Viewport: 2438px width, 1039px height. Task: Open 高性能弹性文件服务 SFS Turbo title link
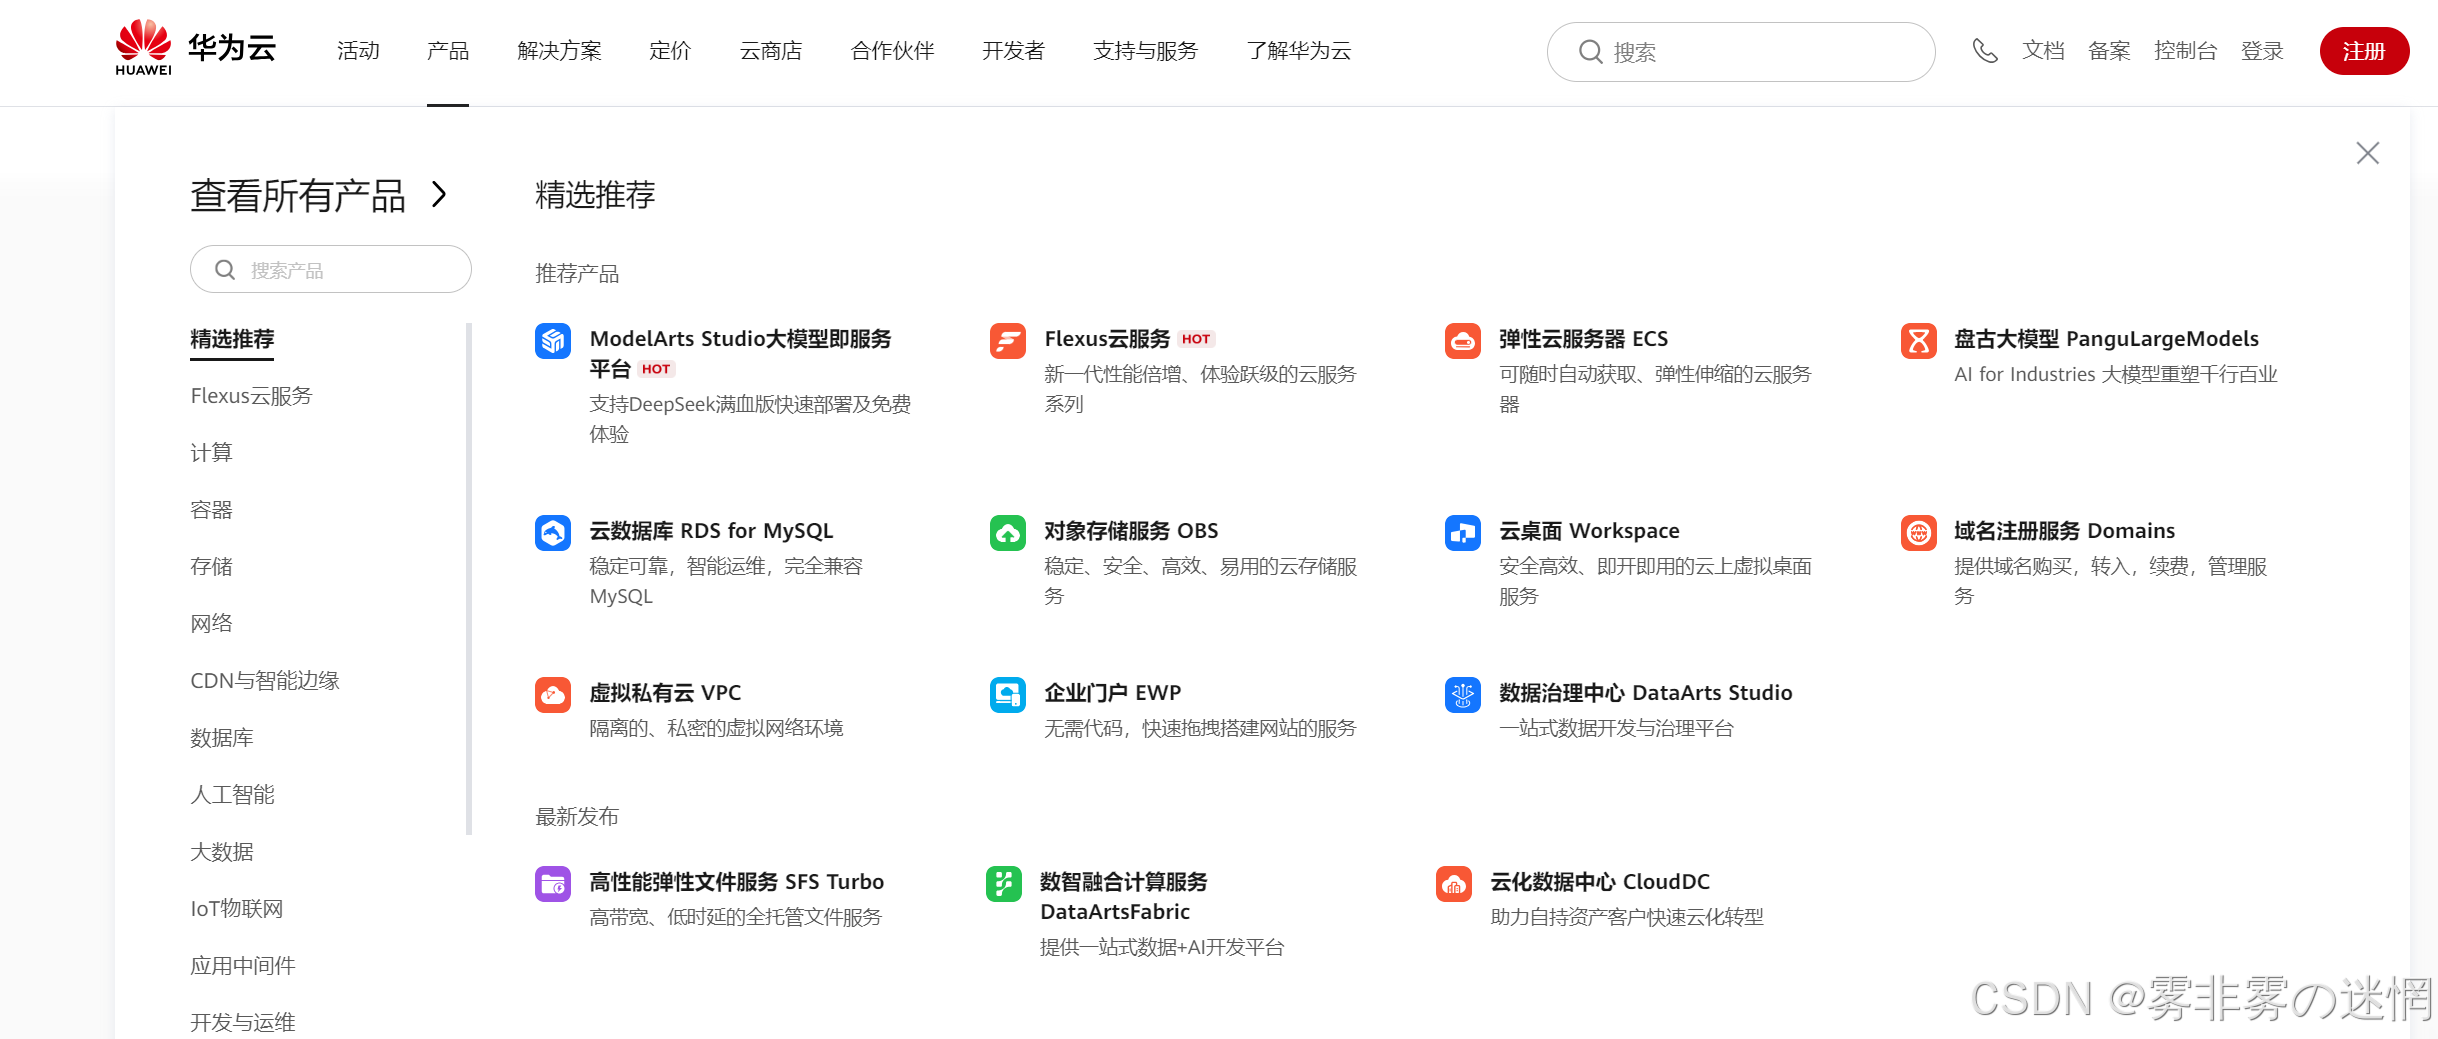coord(737,882)
